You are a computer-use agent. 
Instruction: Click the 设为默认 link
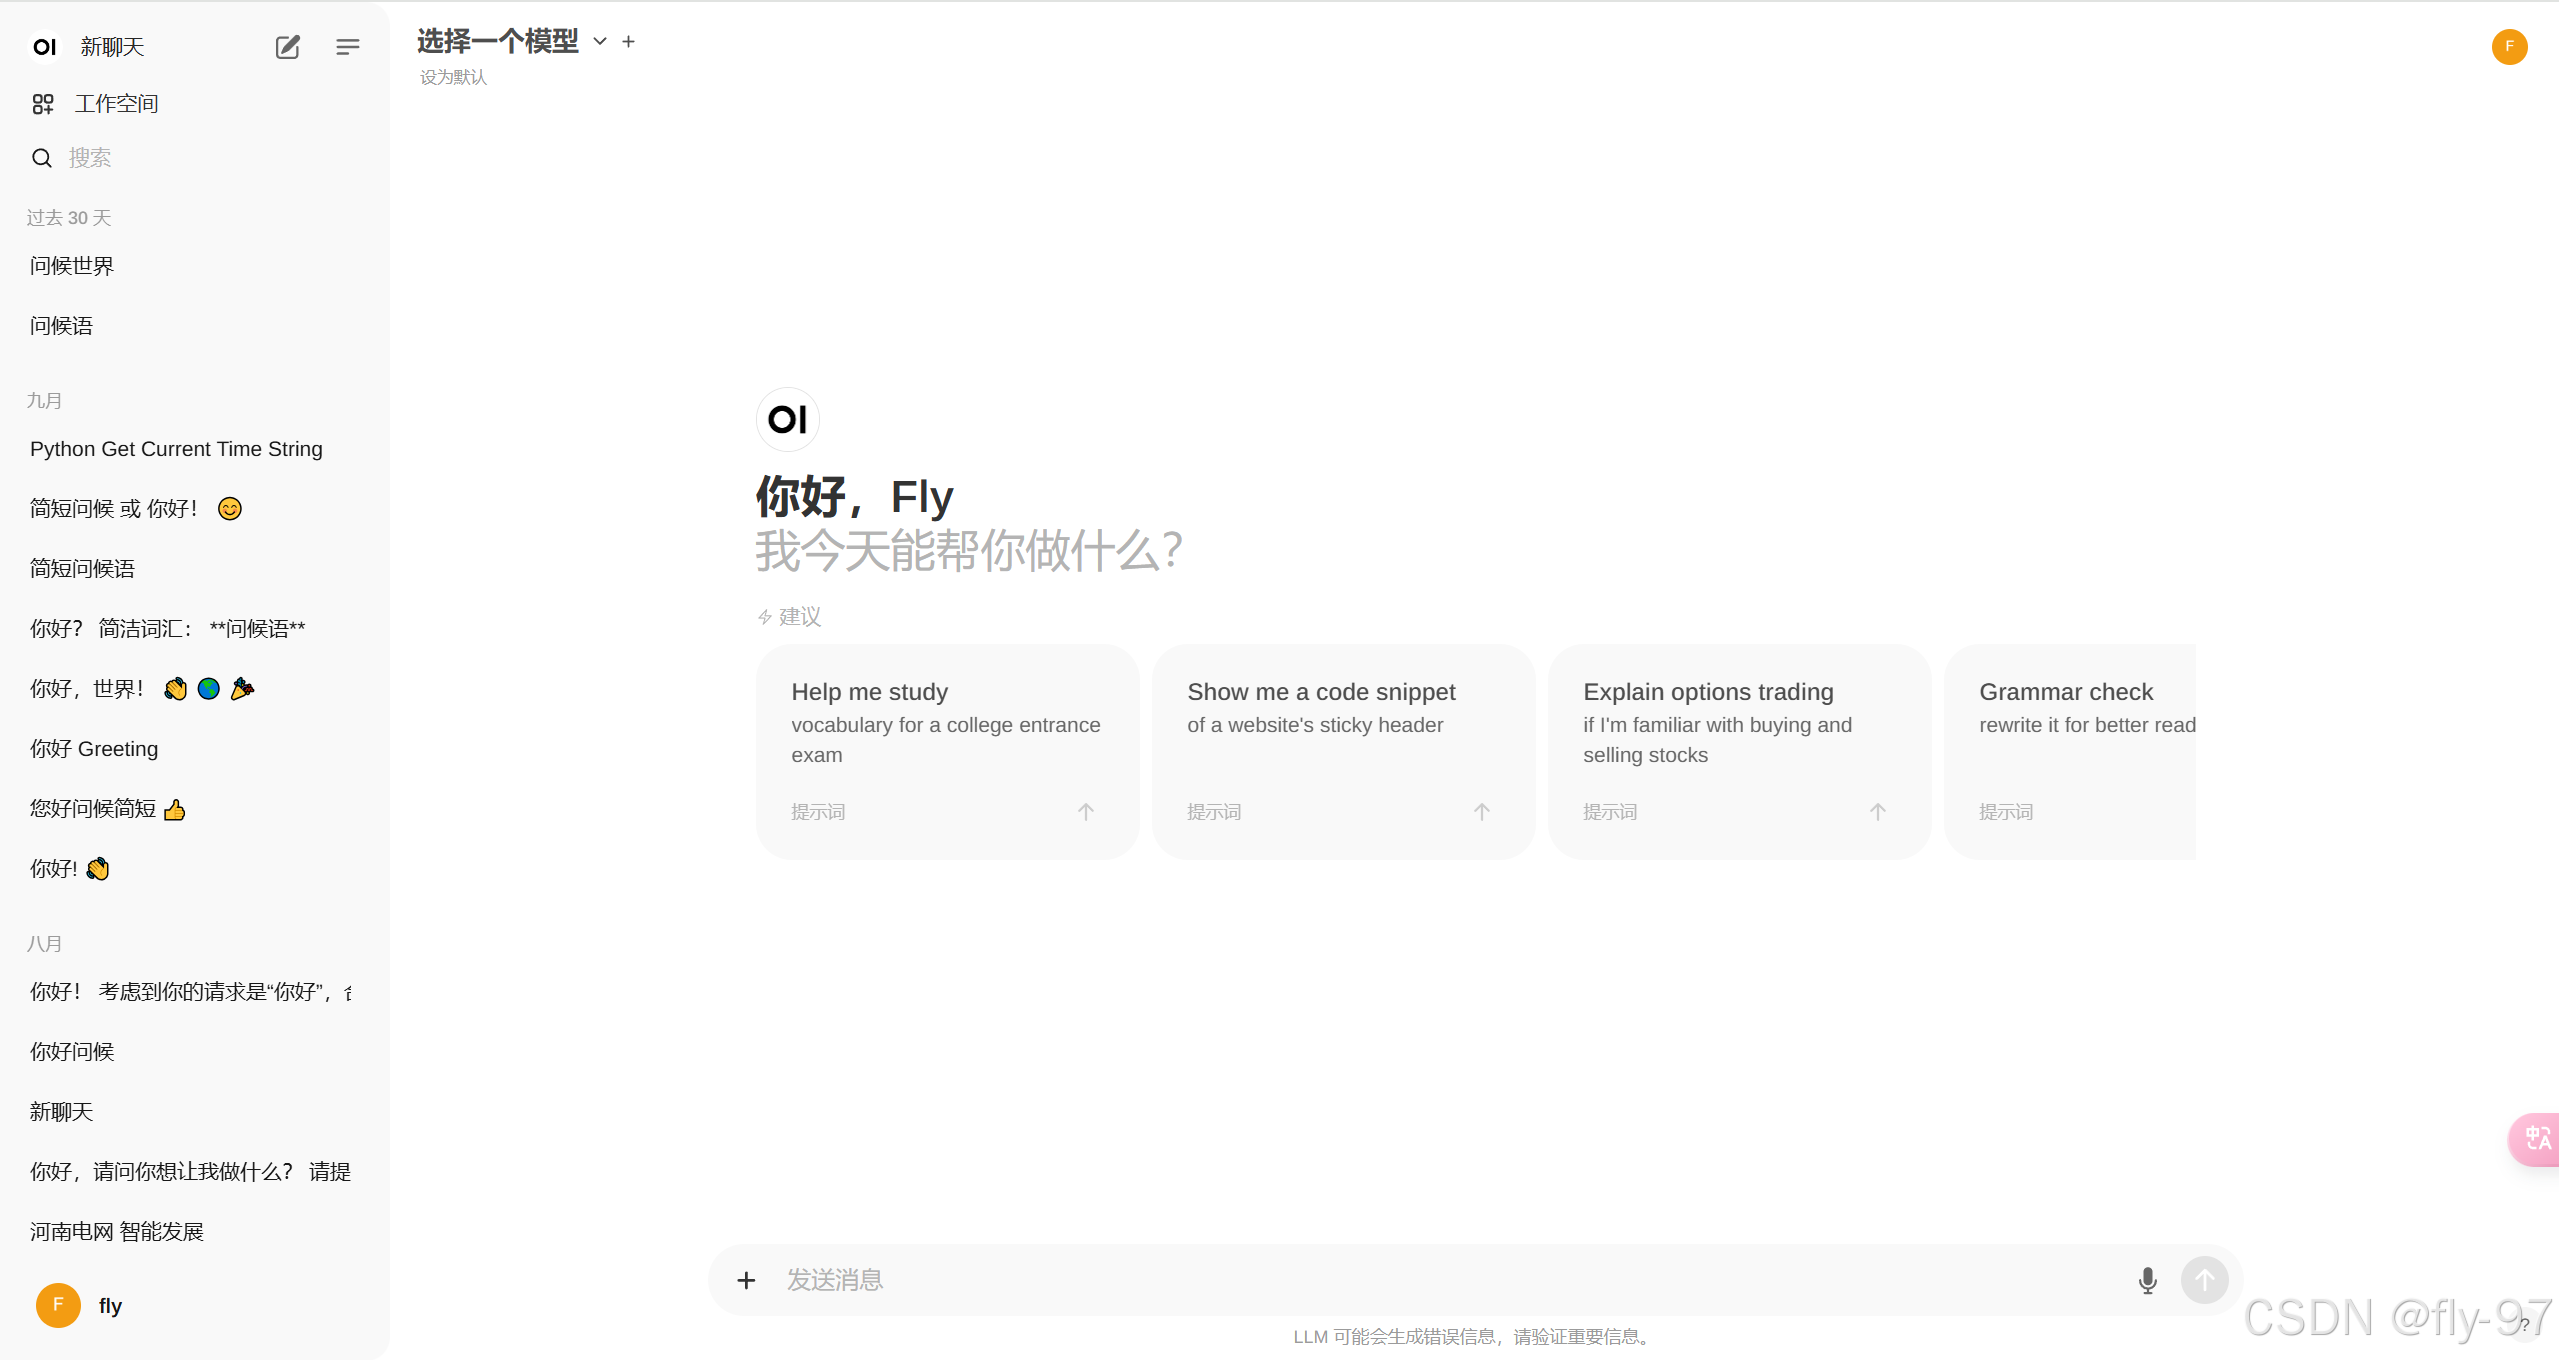[x=453, y=78]
